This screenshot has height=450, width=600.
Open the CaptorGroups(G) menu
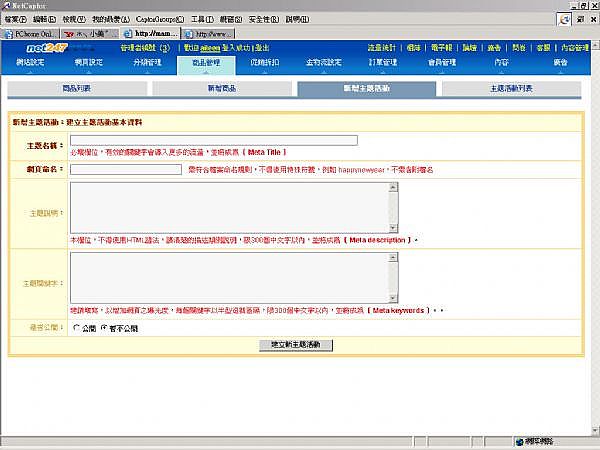point(160,19)
